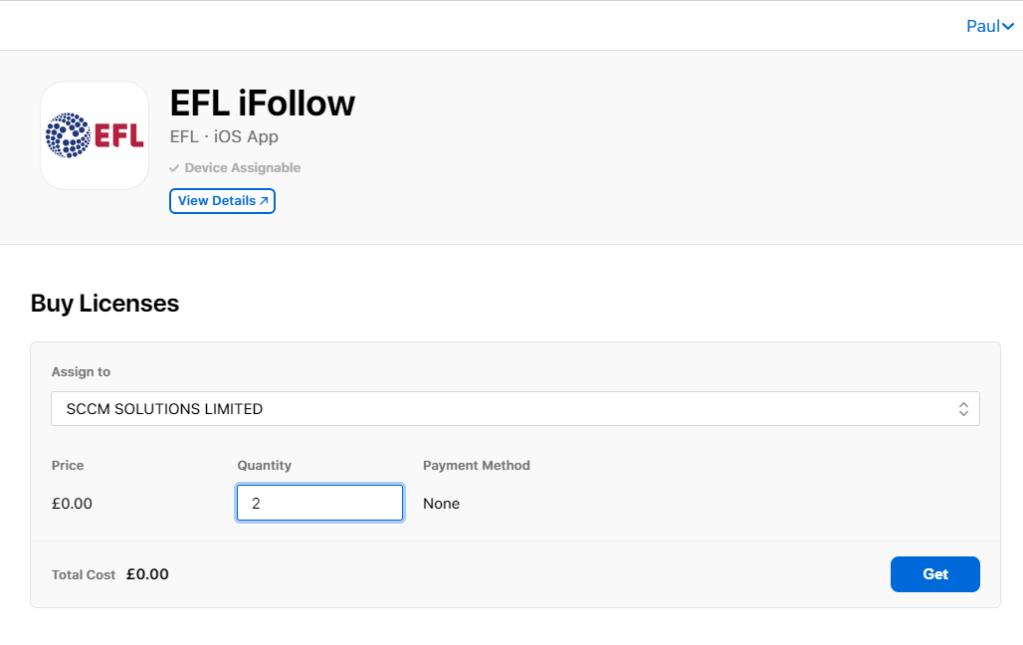Viewport: 1023px width, 645px height.
Task: Click the chevron next to Paul
Action: coord(1008,27)
